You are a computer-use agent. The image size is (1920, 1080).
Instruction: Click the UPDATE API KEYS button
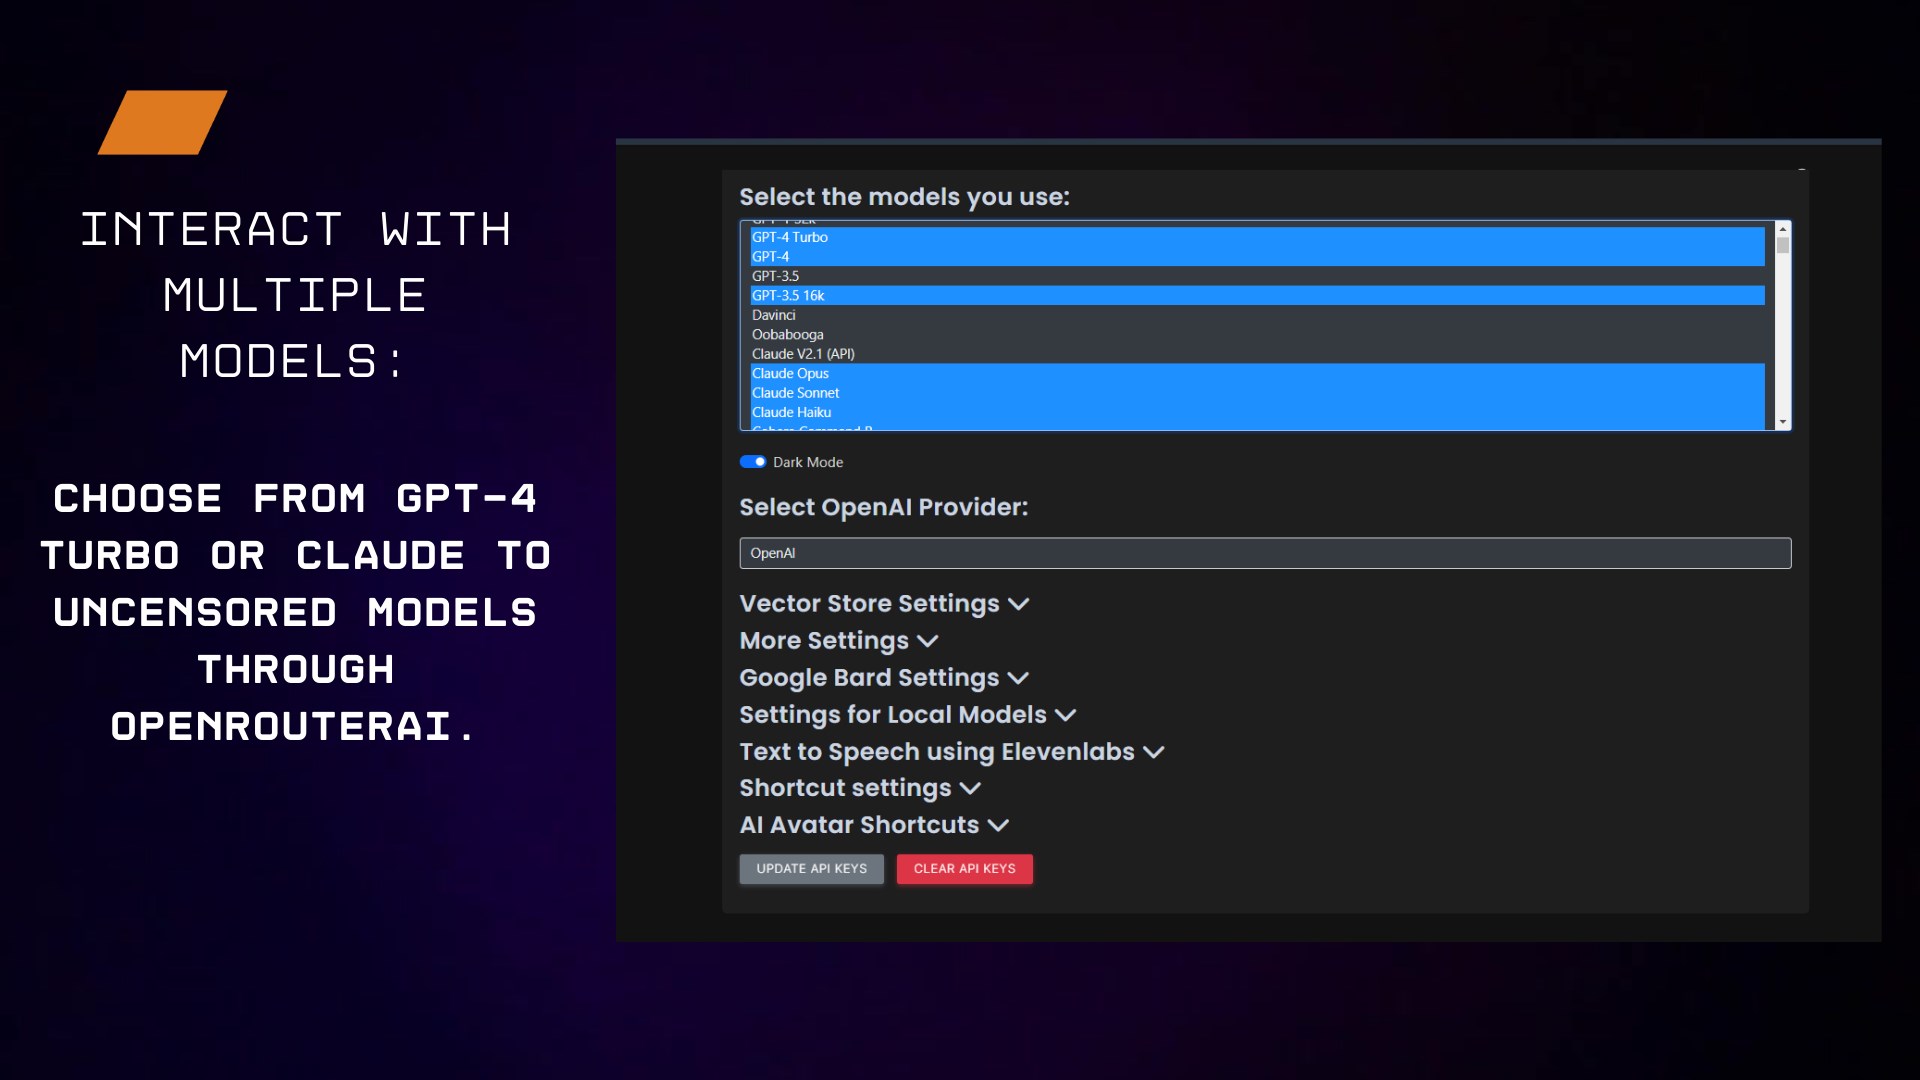(x=811, y=869)
